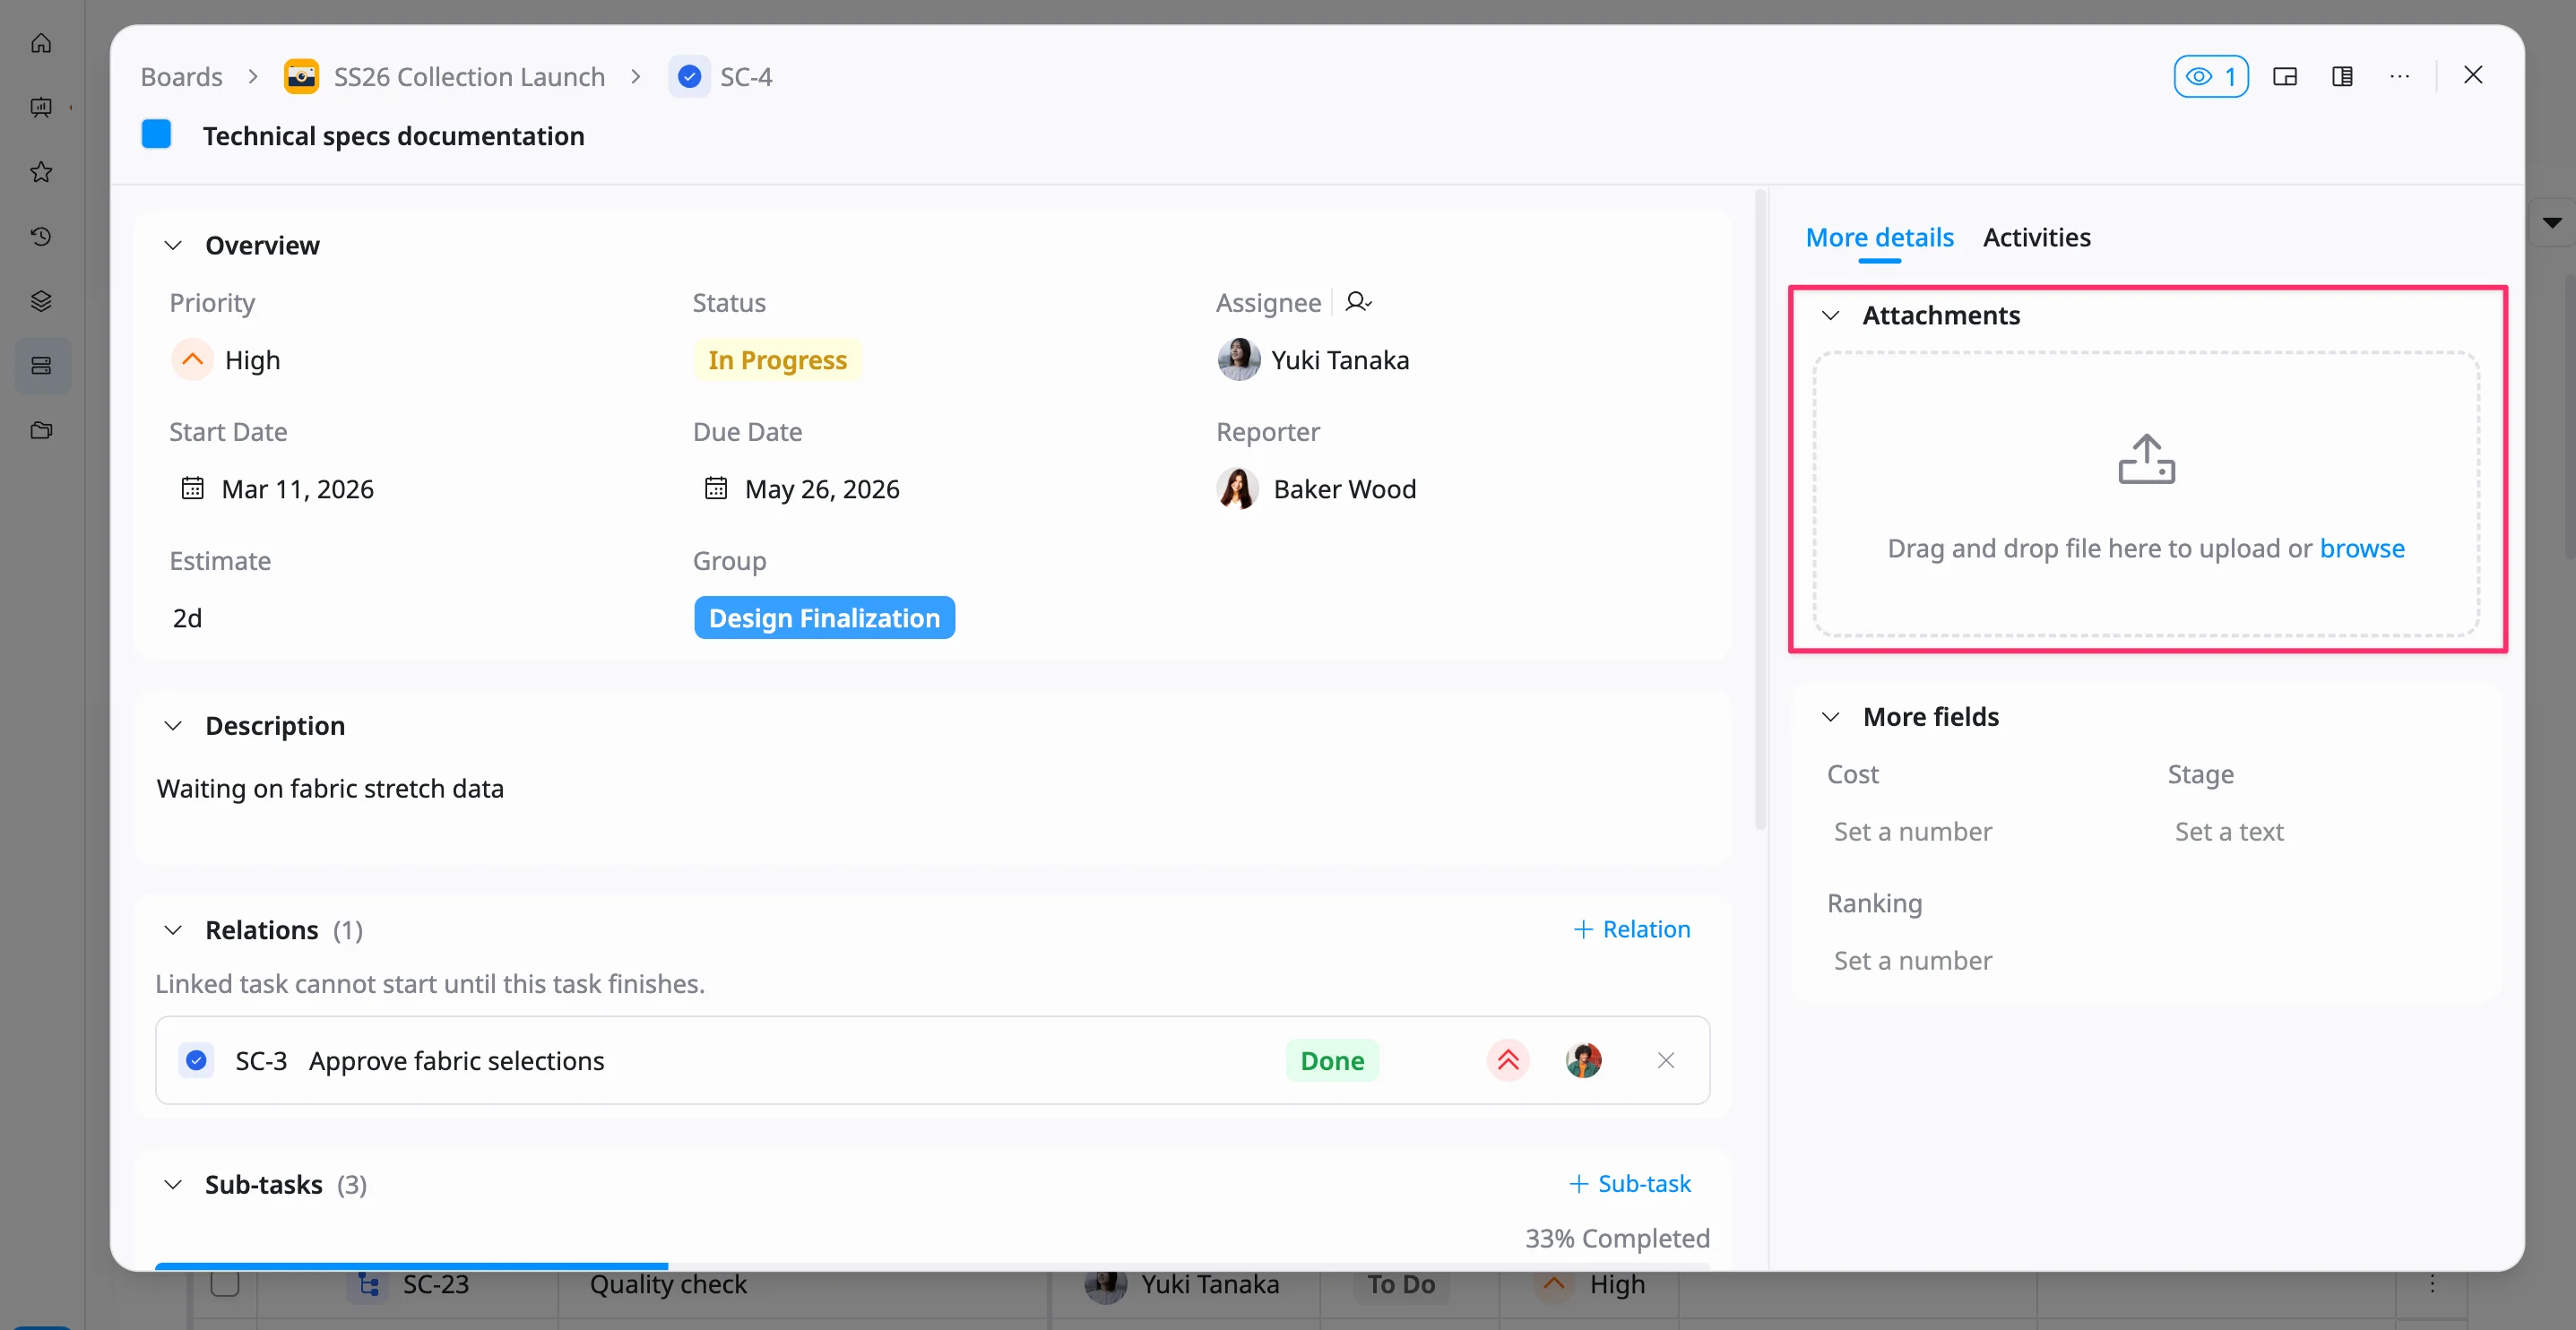Add a new Sub-task
Image resolution: width=2576 pixels, height=1330 pixels.
click(x=1630, y=1184)
